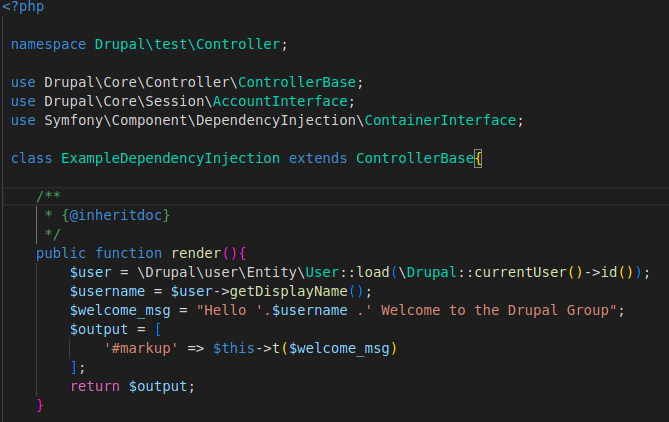Place cursor on namespace keyword
This screenshot has width=669, height=422.
click(x=48, y=44)
